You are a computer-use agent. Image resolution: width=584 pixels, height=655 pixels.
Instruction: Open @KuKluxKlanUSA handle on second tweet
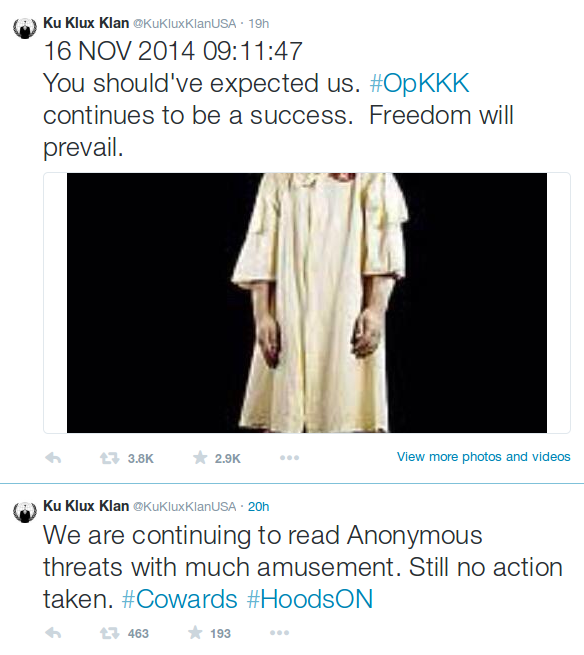pos(185,507)
